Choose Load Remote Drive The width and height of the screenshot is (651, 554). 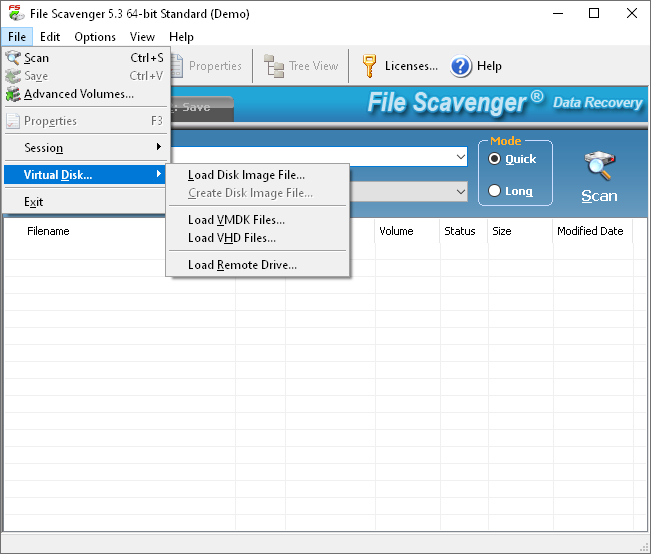tap(242, 265)
